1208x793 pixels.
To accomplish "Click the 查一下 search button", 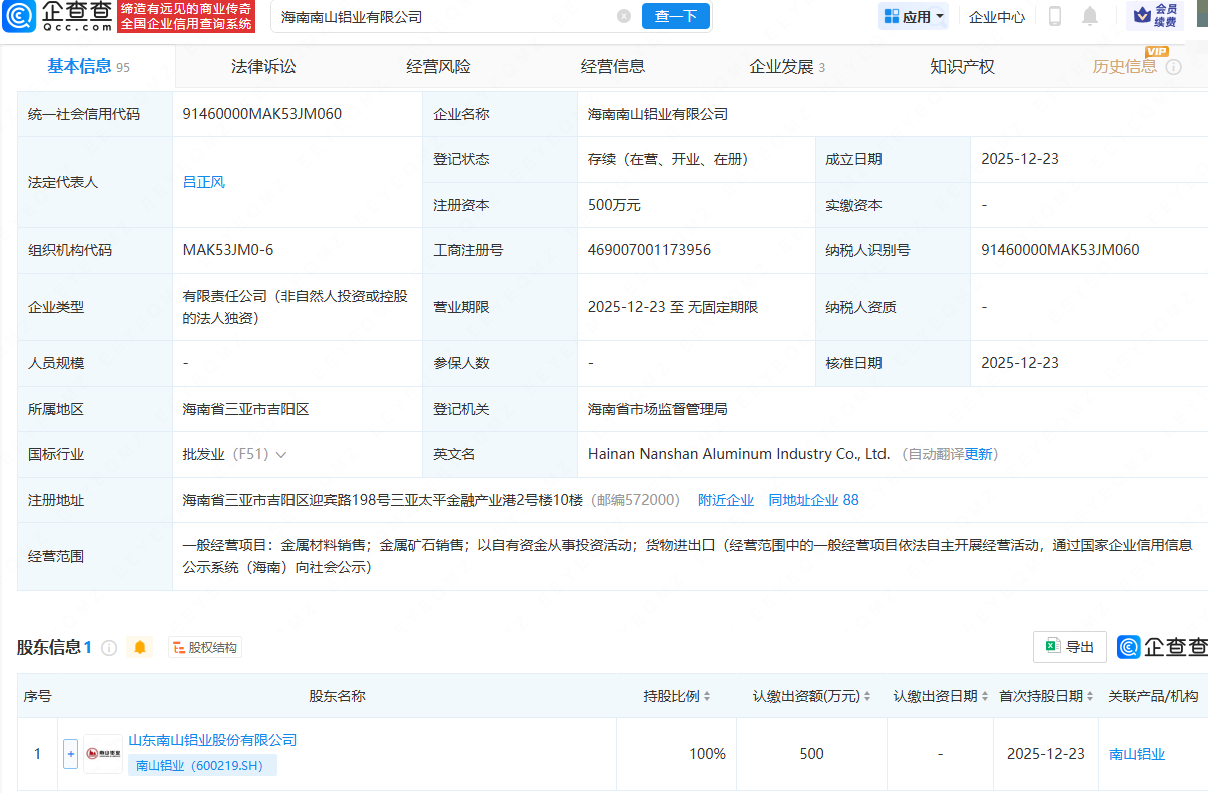I will coord(676,17).
